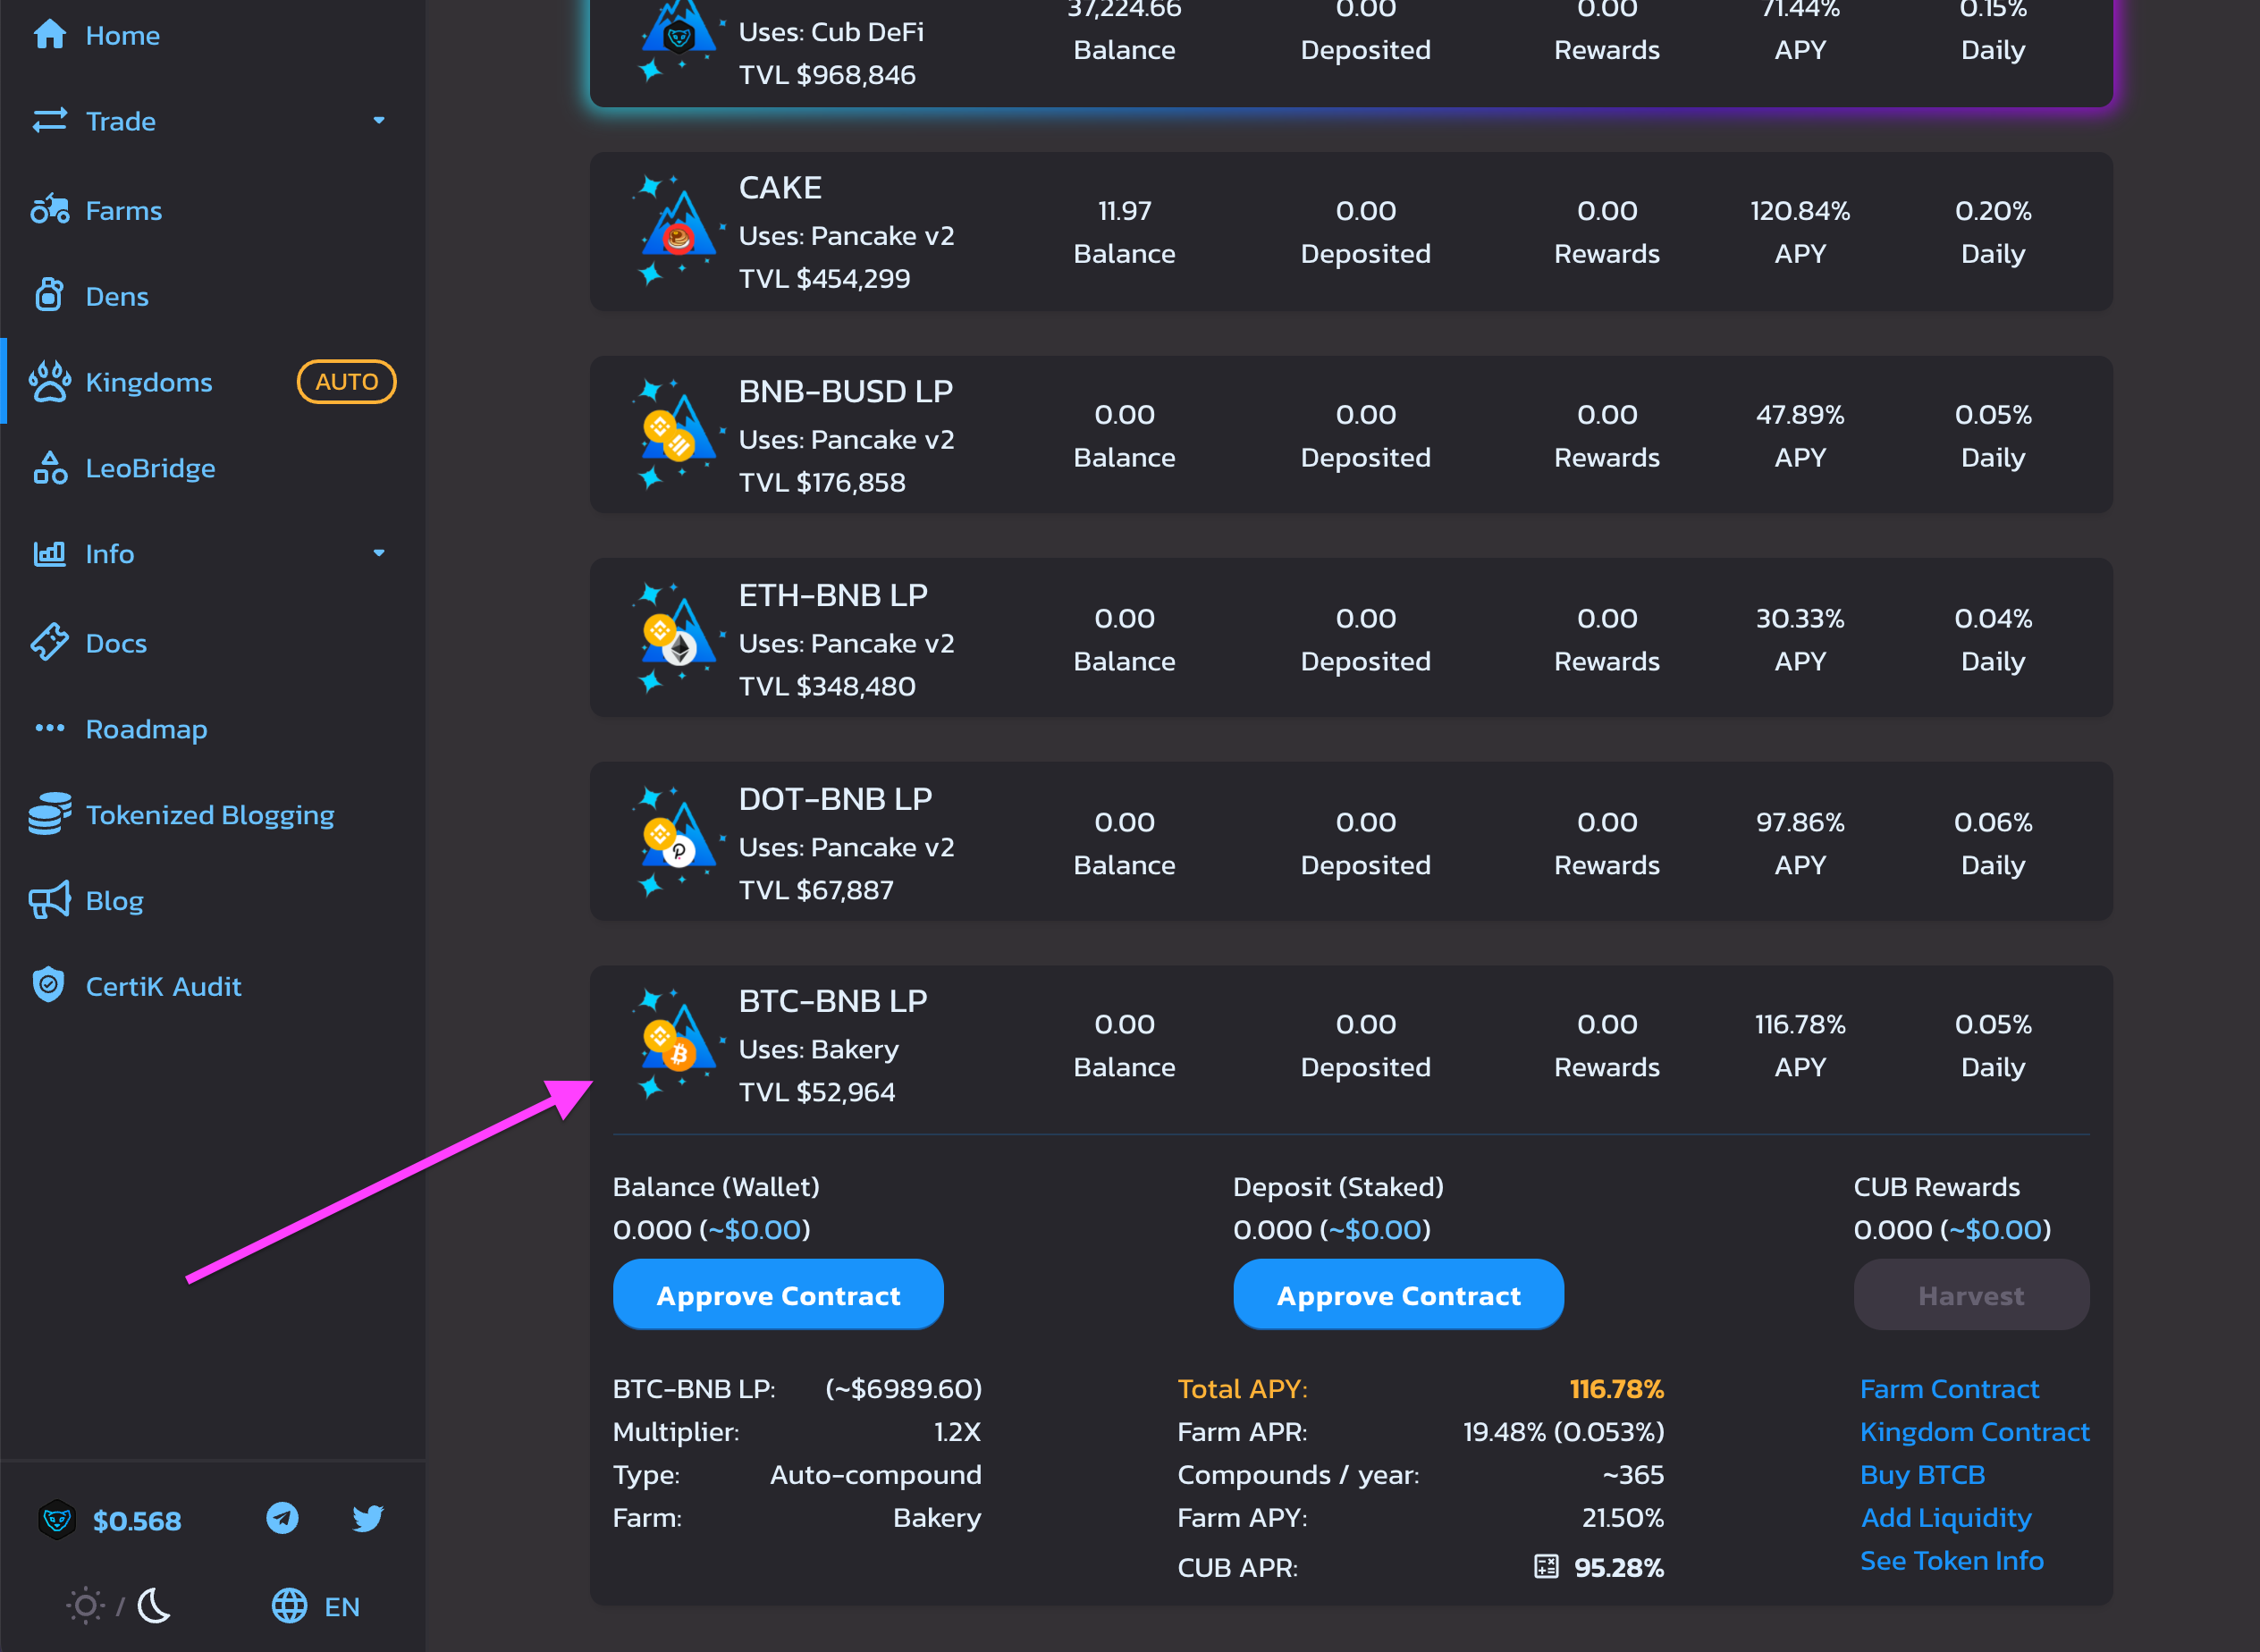The height and width of the screenshot is (1652, 2260).
Task: Click the Kingdoms paw icon
Action: [49, 382]
